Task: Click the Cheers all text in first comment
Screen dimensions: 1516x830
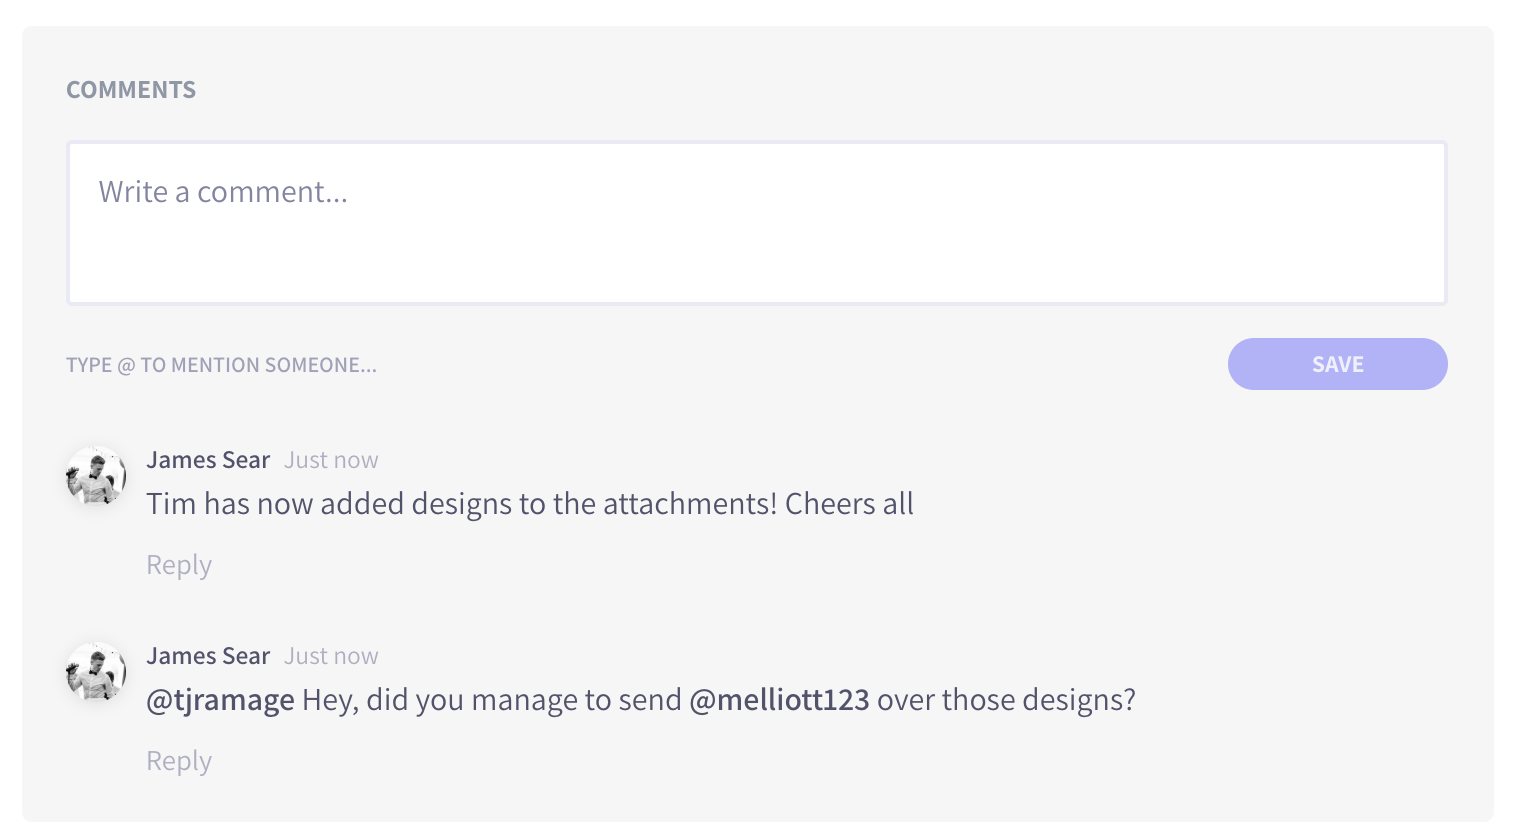Action: [x=849, y=504]
